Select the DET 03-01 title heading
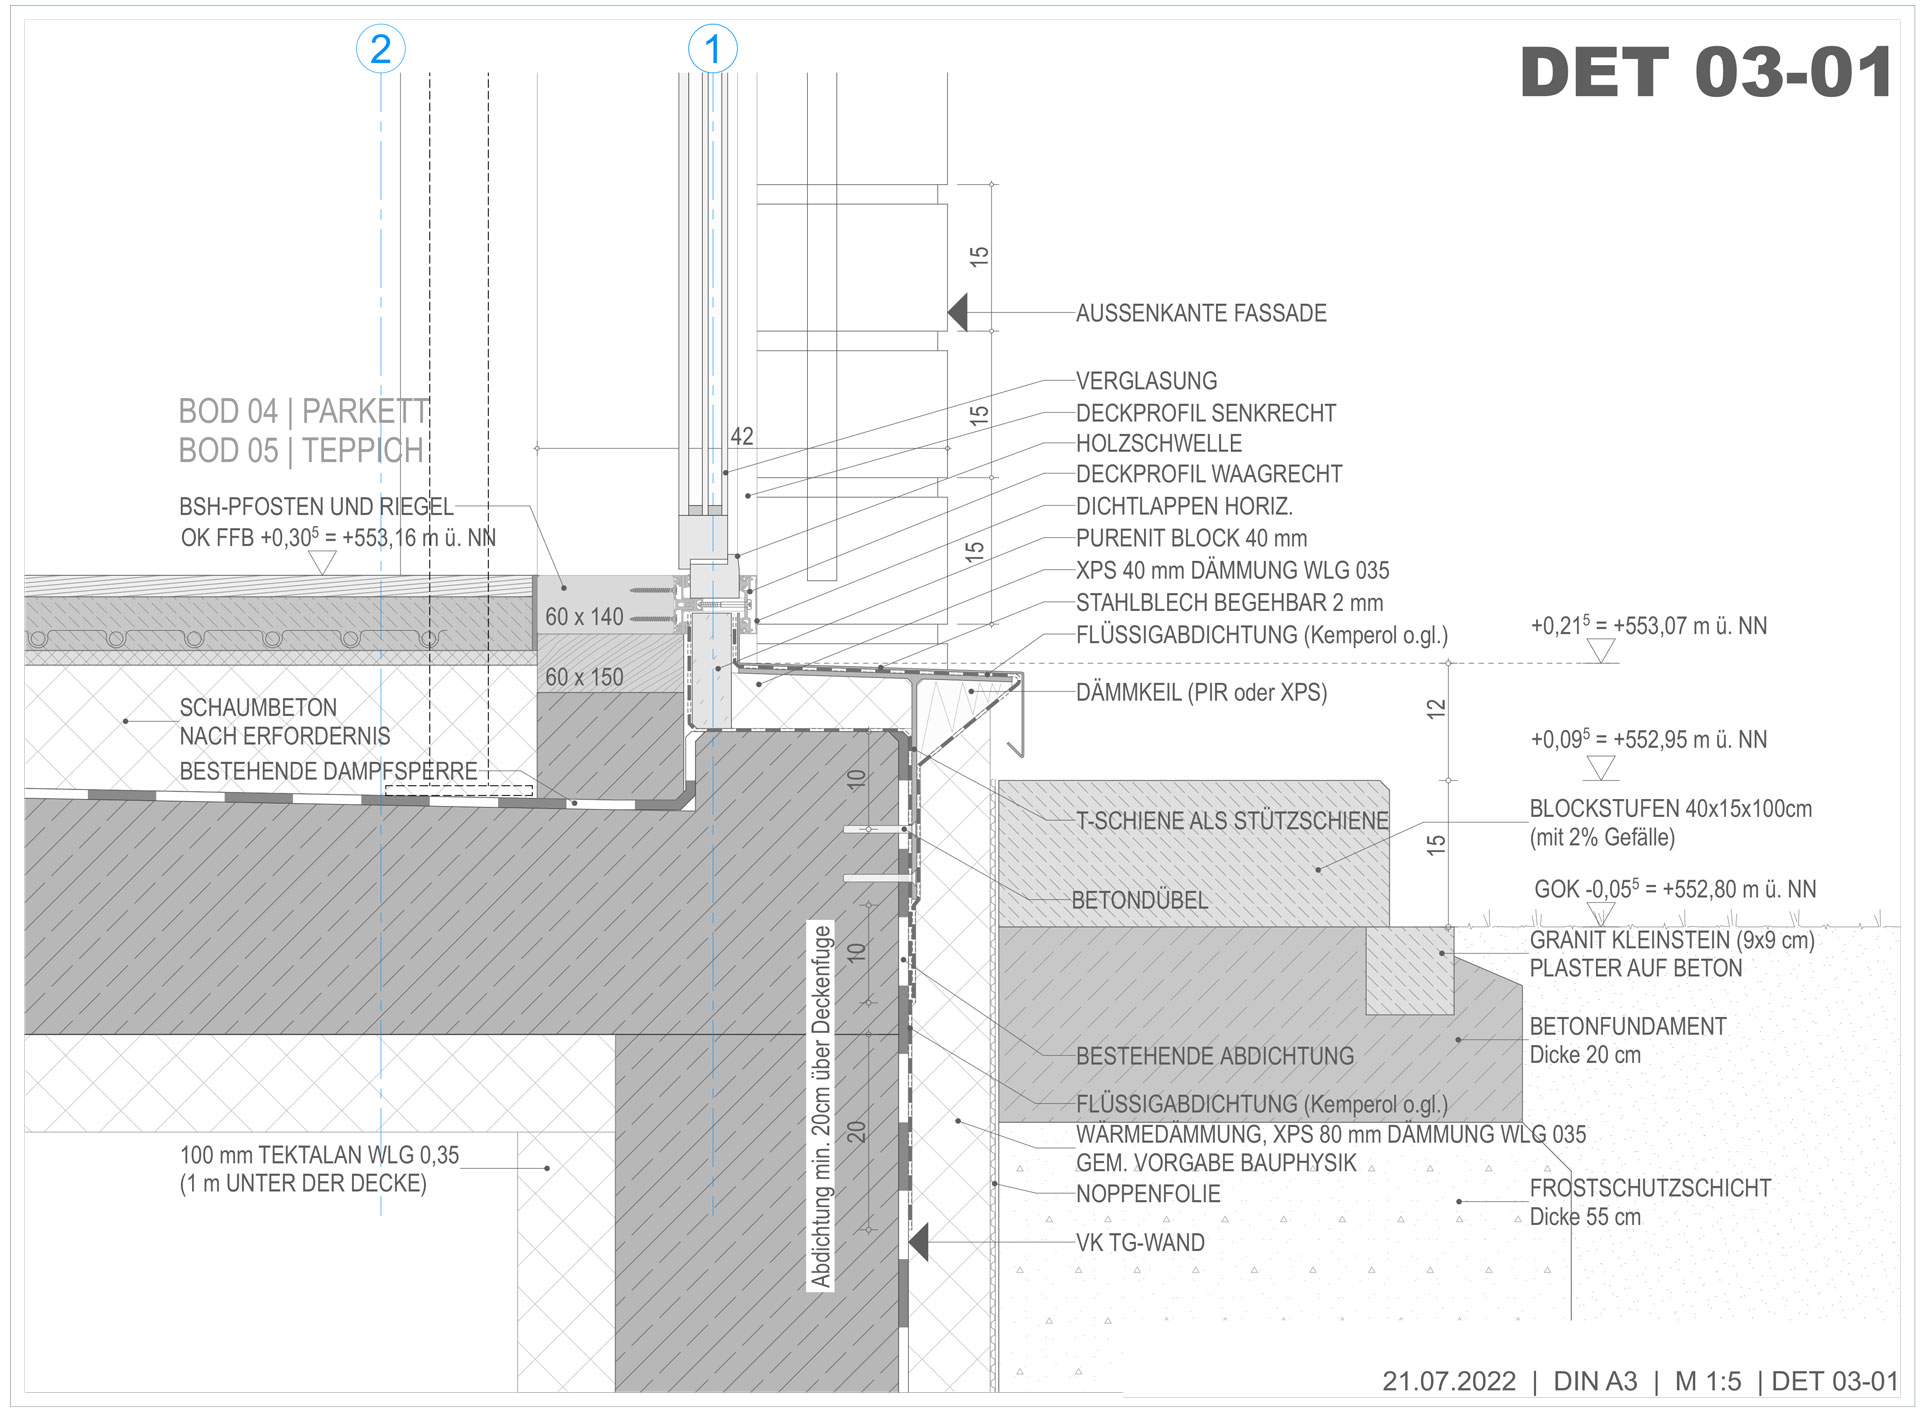Image resolution: width=1920 pixels, height=1410 pixels. coord(1706,72)
